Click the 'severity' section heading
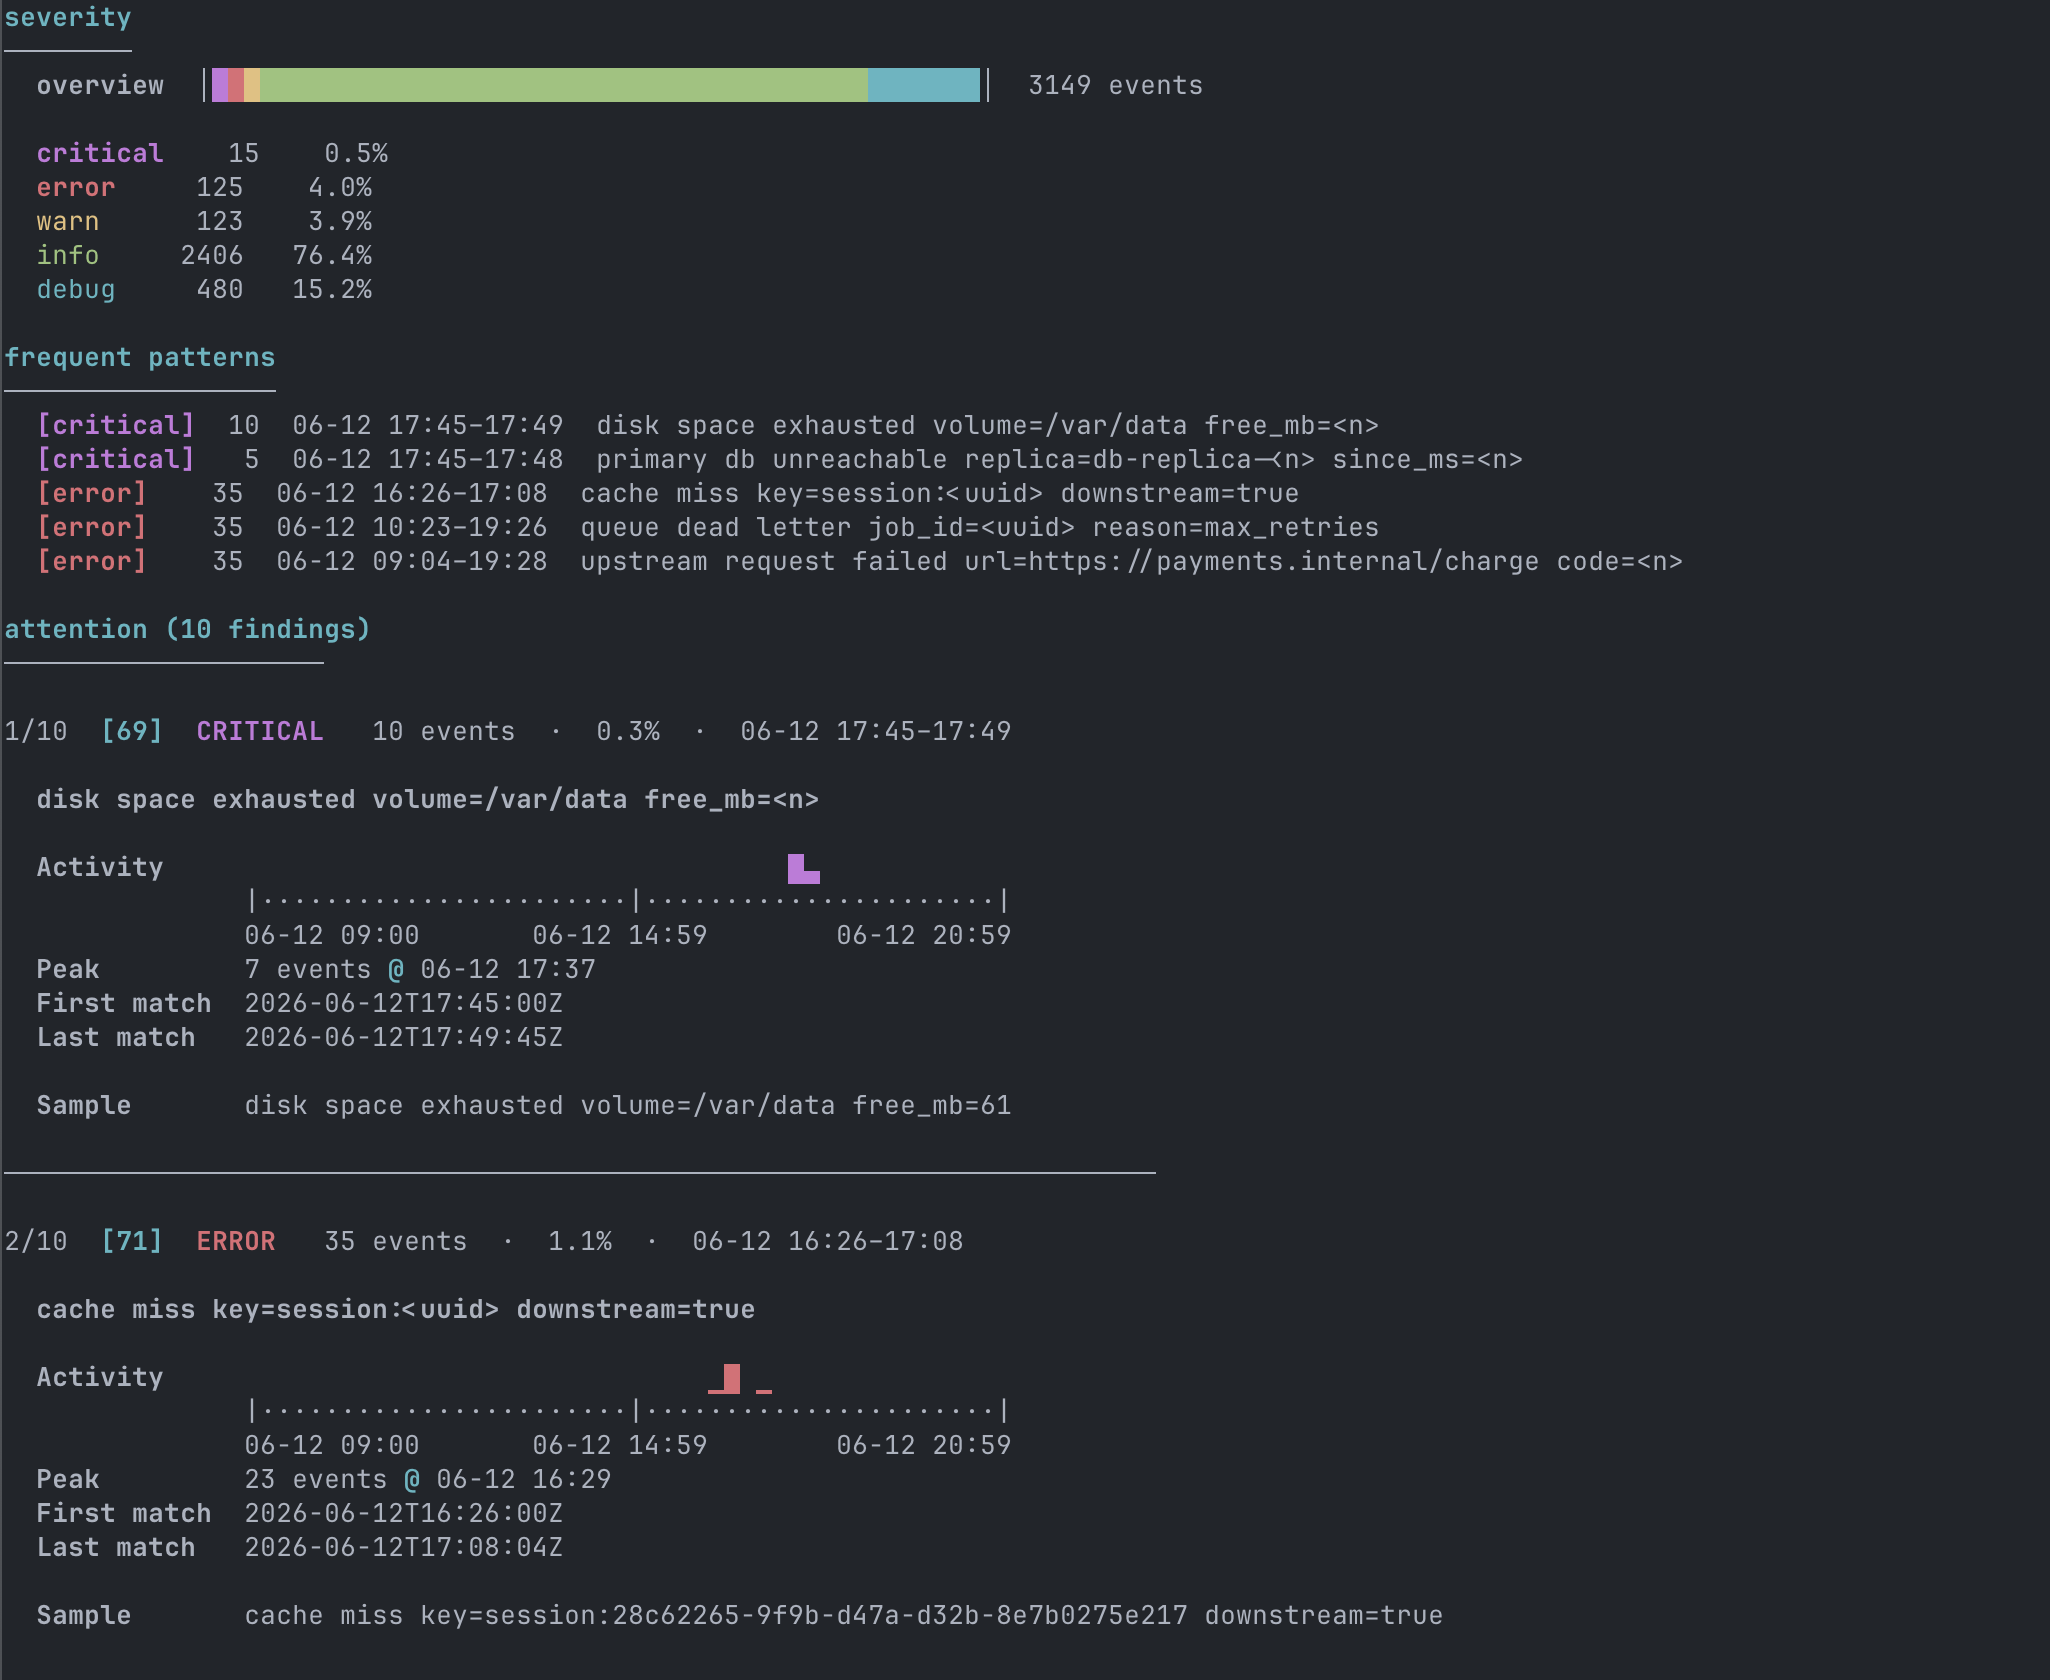2050x1680 pixels. pyautogui.click(x=68, y=17)
